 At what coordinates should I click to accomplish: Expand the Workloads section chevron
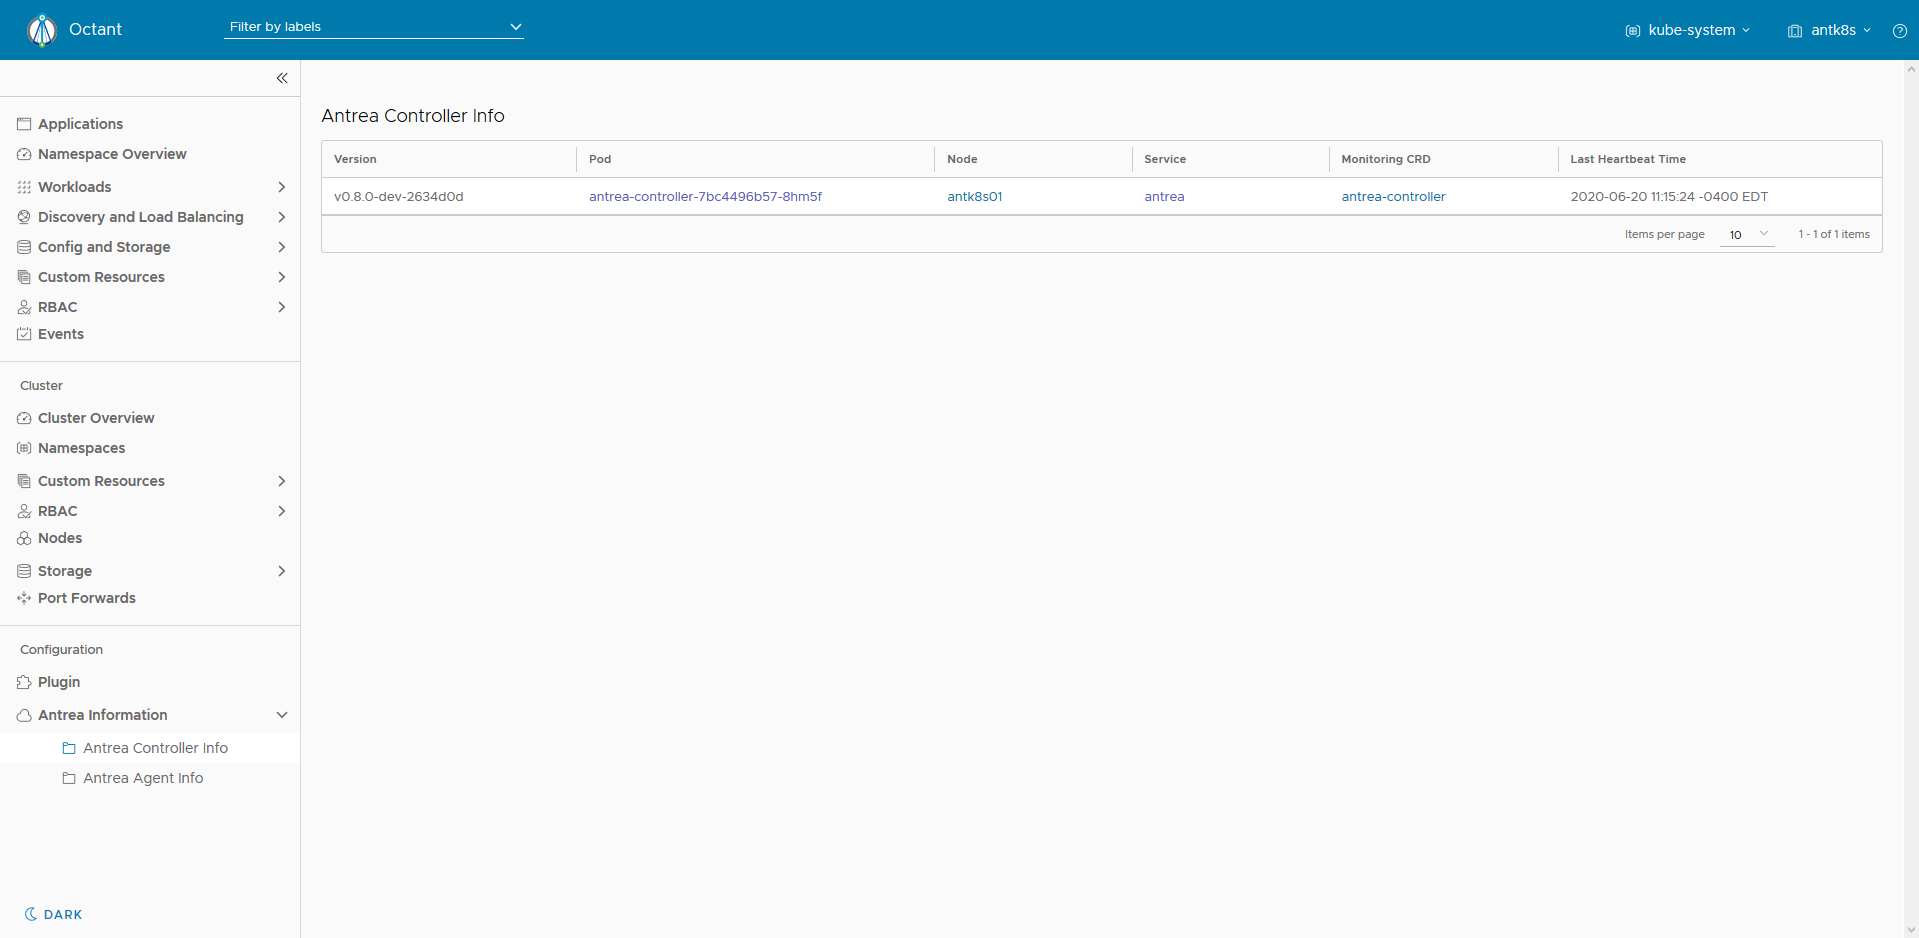(282, 187)
